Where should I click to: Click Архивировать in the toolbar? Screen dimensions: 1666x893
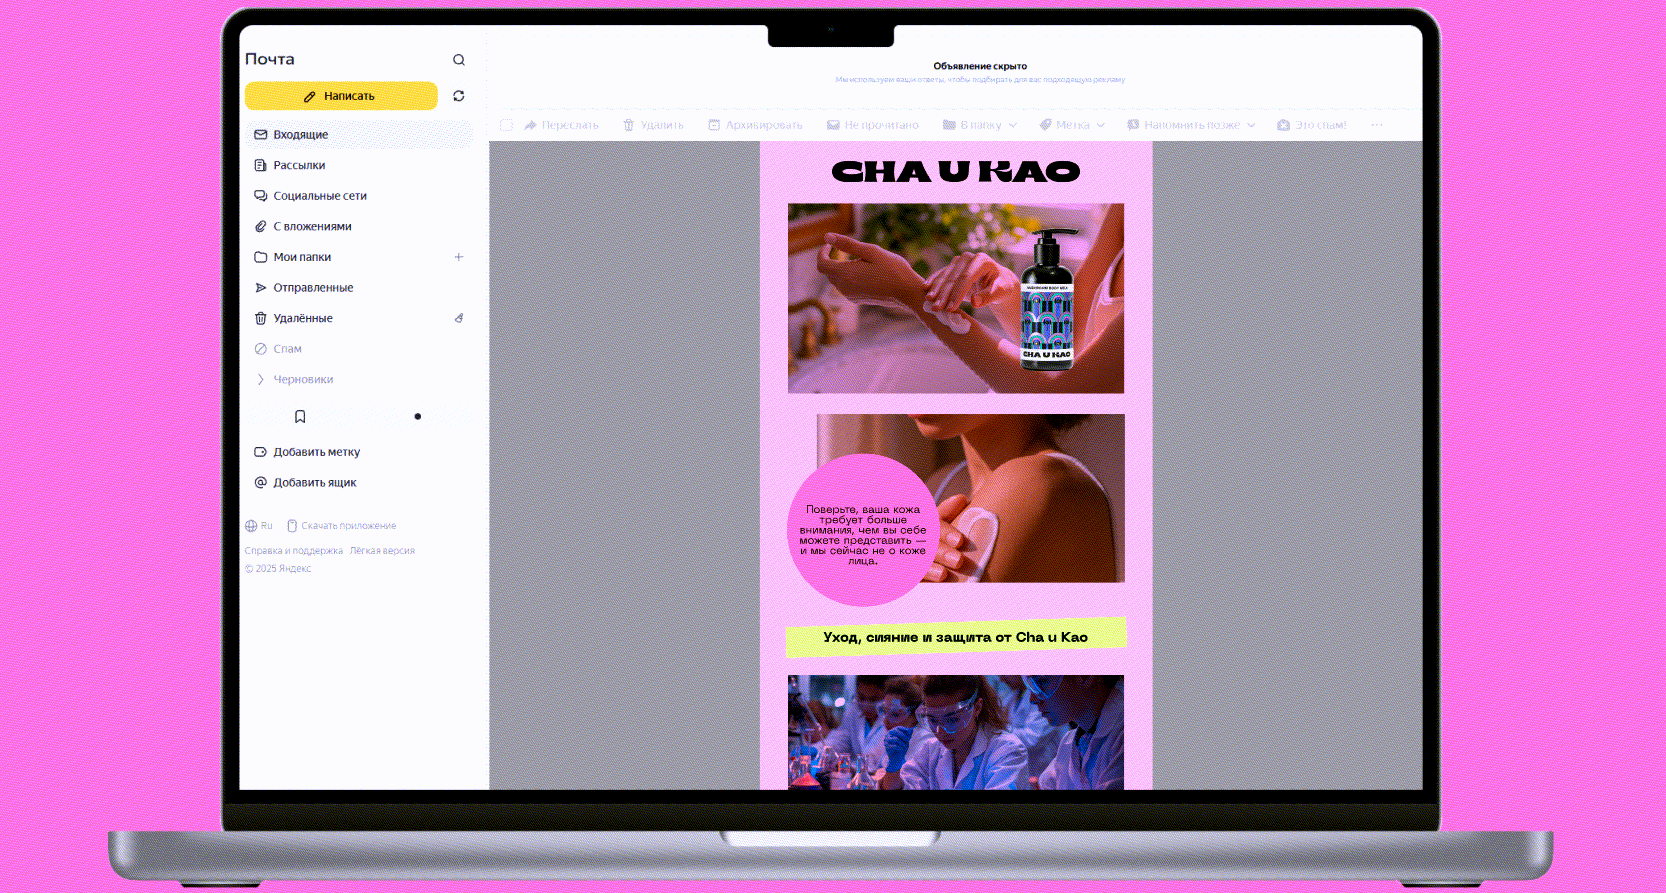(x=755, y=125)
